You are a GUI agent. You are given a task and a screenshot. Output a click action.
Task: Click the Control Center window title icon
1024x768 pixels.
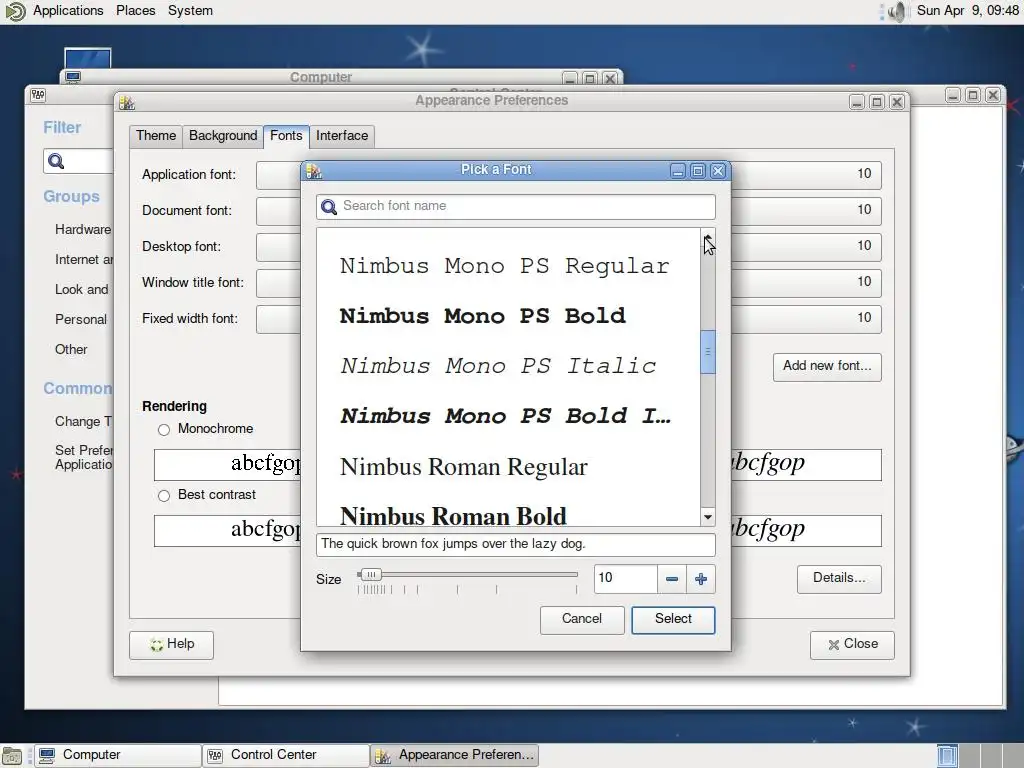38,95
